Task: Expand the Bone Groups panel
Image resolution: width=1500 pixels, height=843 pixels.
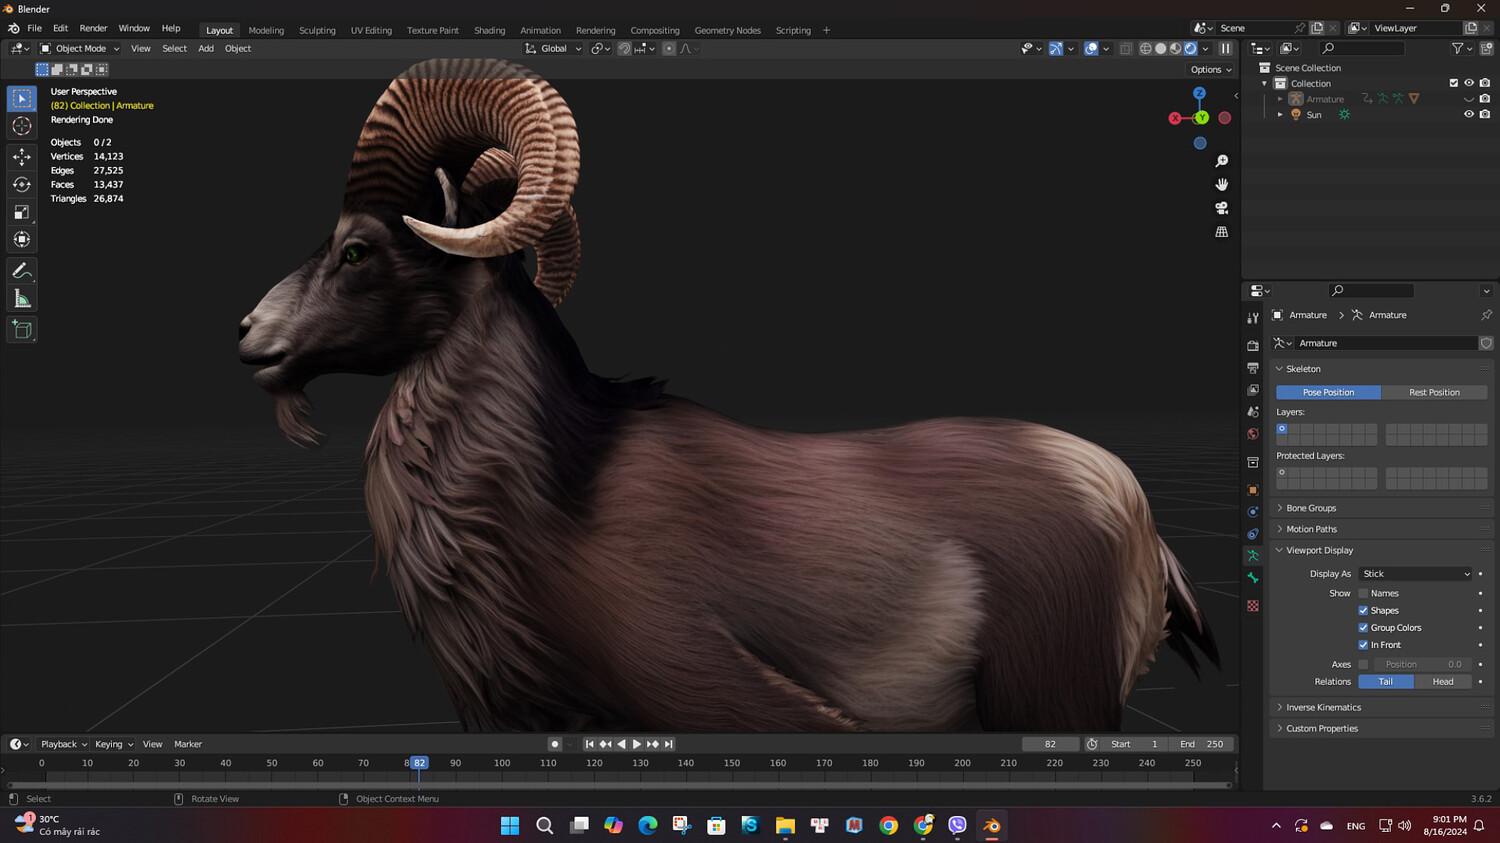Action: [1310, 508]
